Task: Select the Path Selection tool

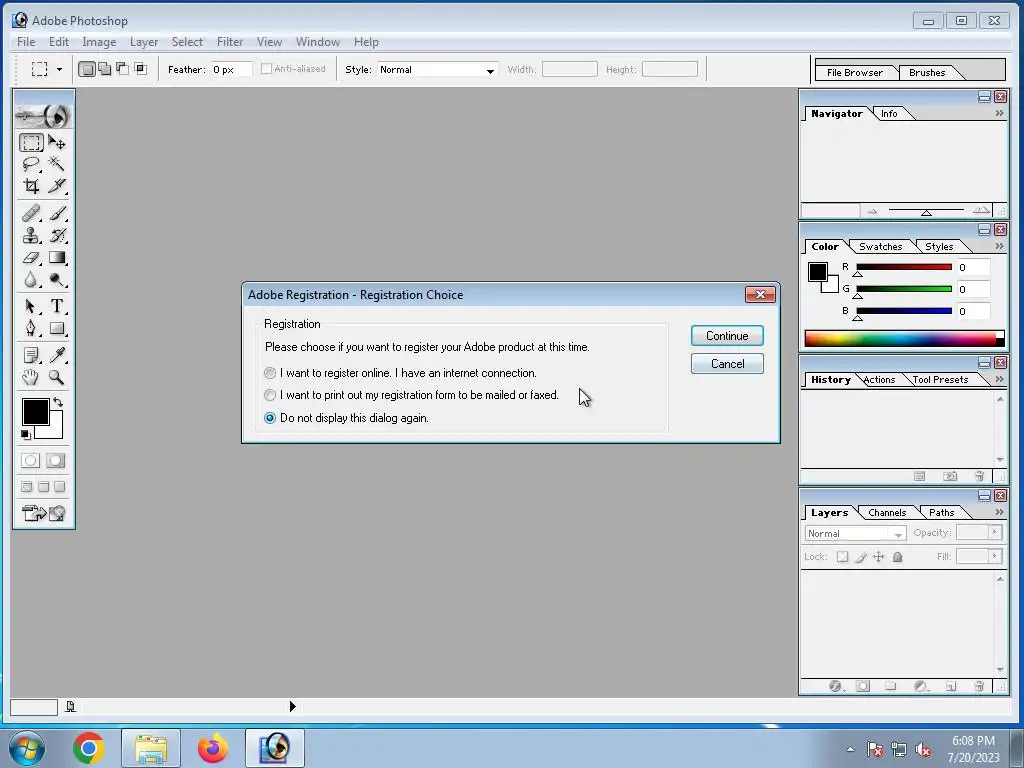Action: [x=31, y=306]
